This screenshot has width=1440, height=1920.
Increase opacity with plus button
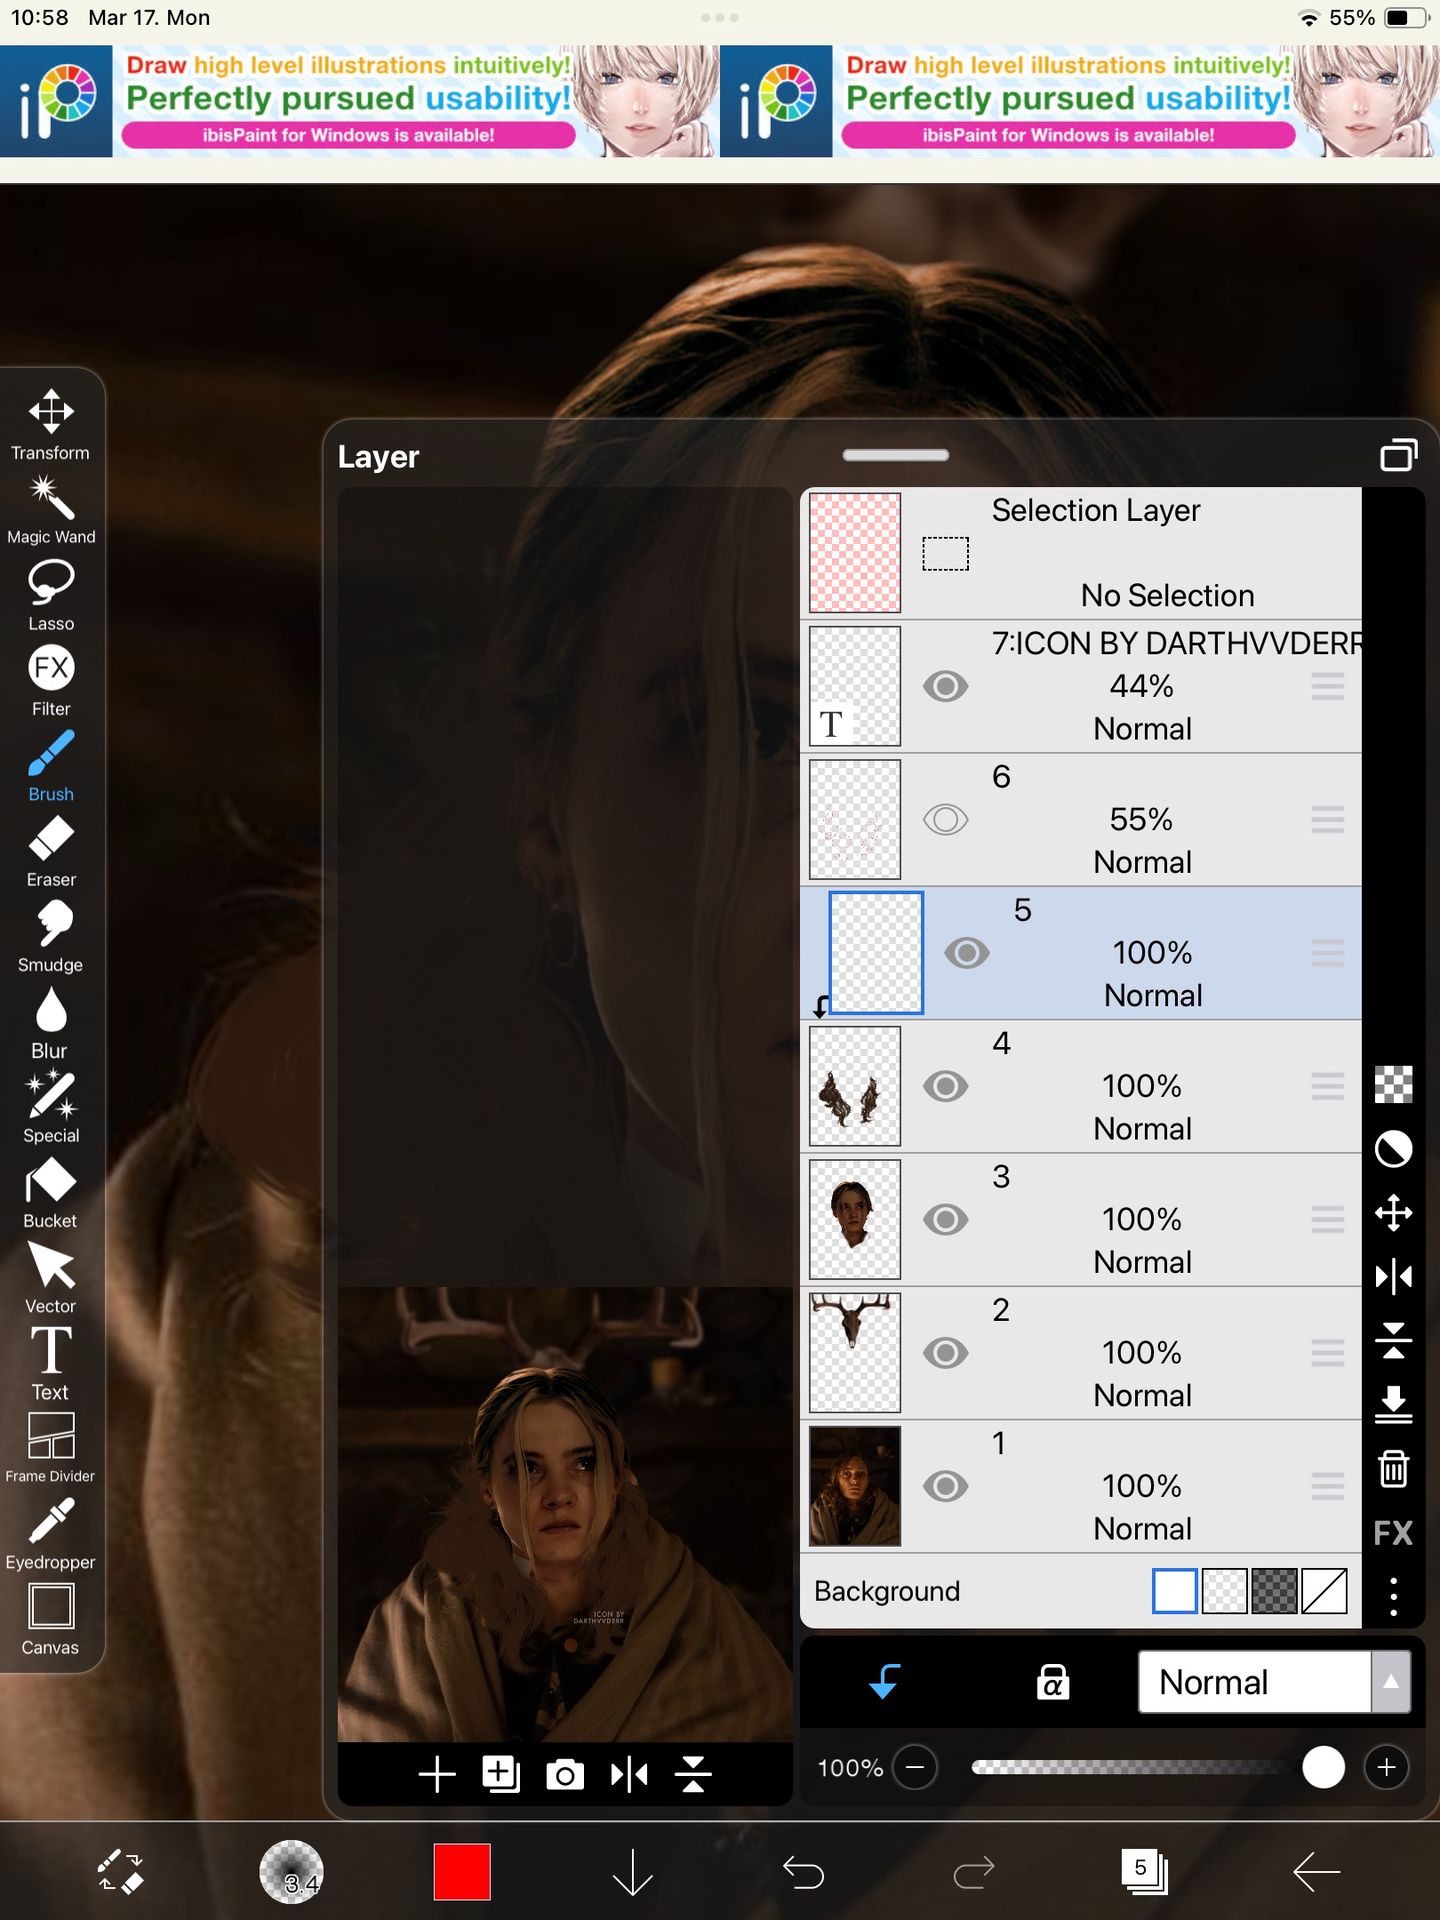pos(1387,1768)
